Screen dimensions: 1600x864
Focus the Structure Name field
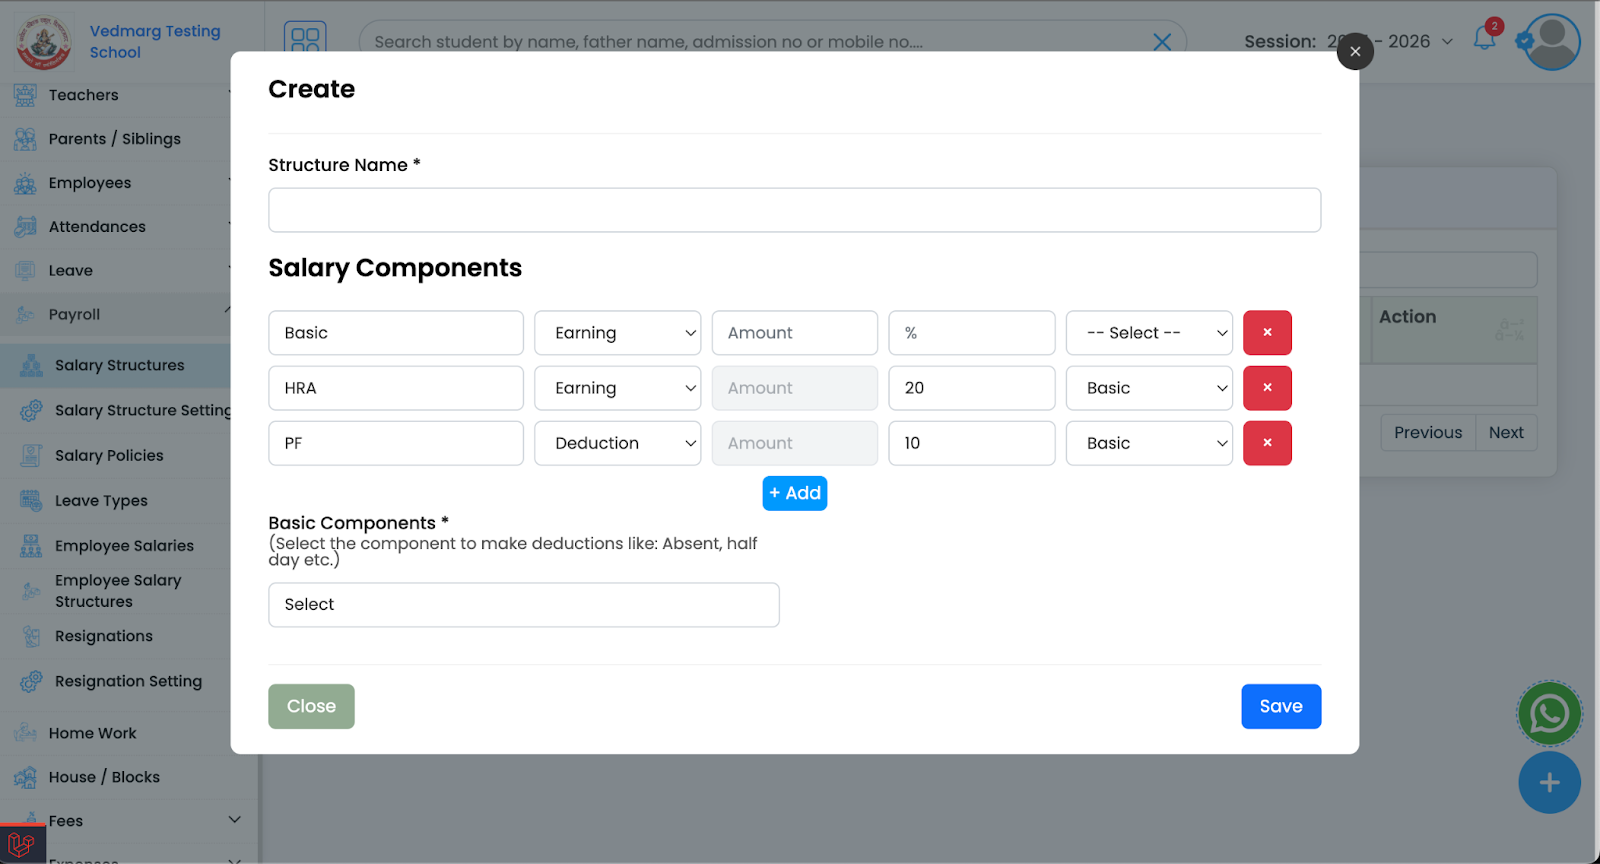point(795,210)
